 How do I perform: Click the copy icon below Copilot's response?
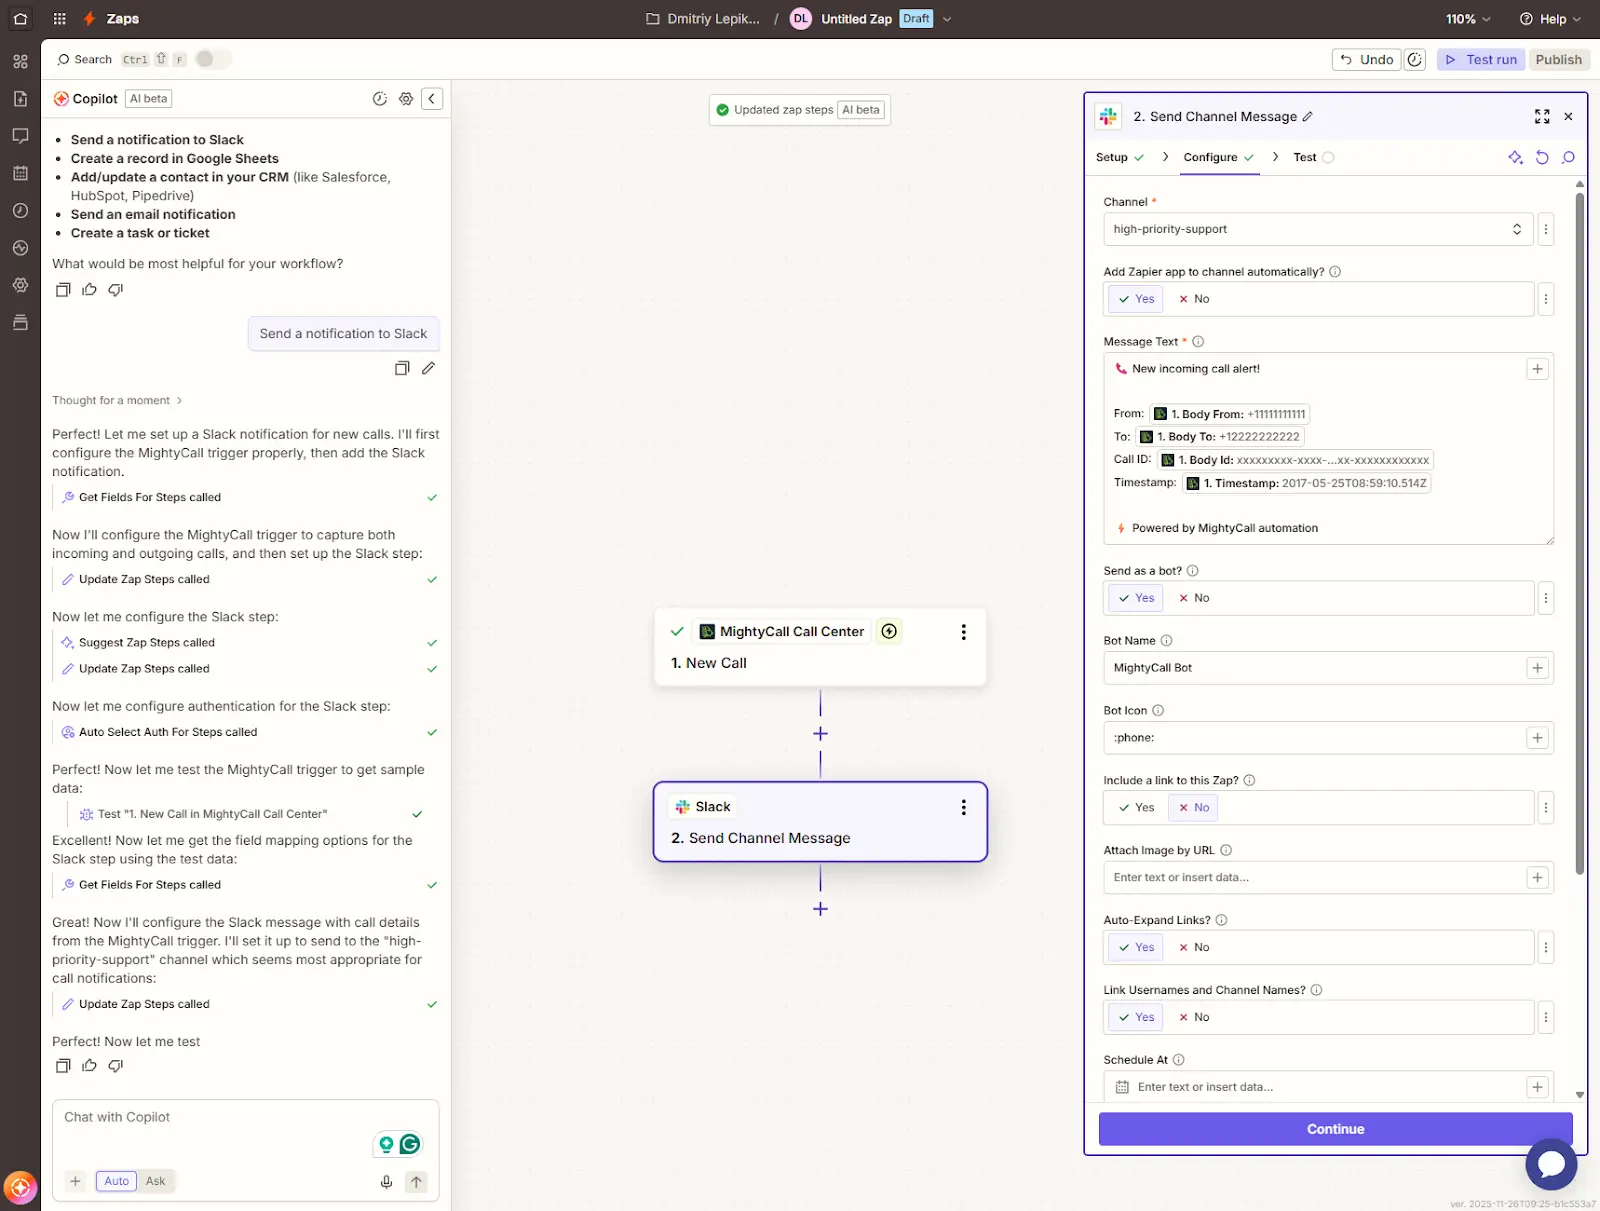point(63,1065)
